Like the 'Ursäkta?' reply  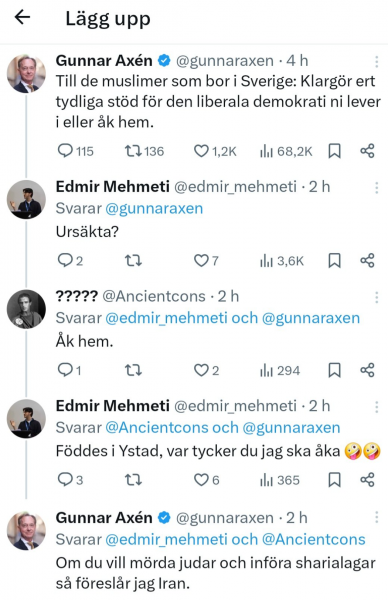click(206, 261)
